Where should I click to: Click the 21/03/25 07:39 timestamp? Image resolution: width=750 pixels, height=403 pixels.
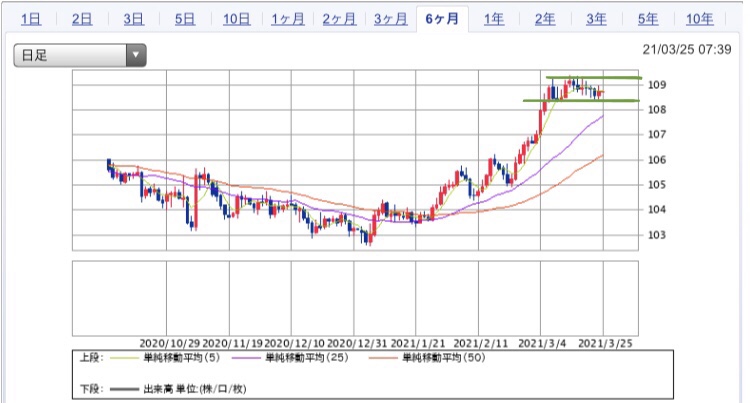(x=687, y=49)
